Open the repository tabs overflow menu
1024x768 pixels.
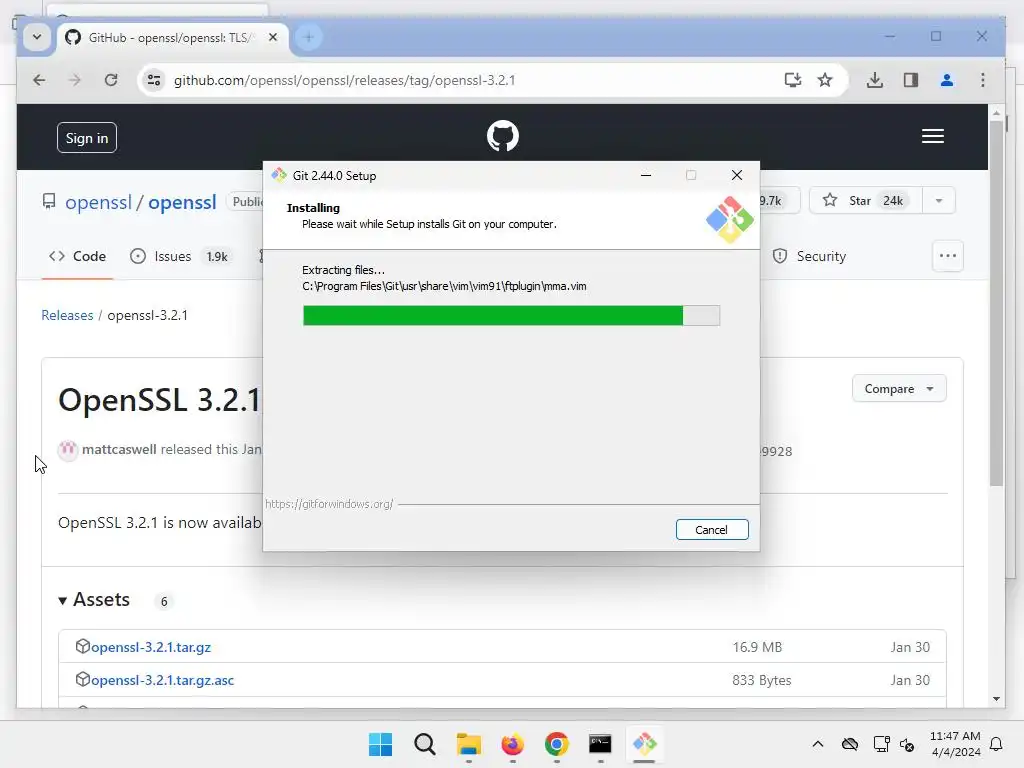pyautogui.click(x=948, y=256)
